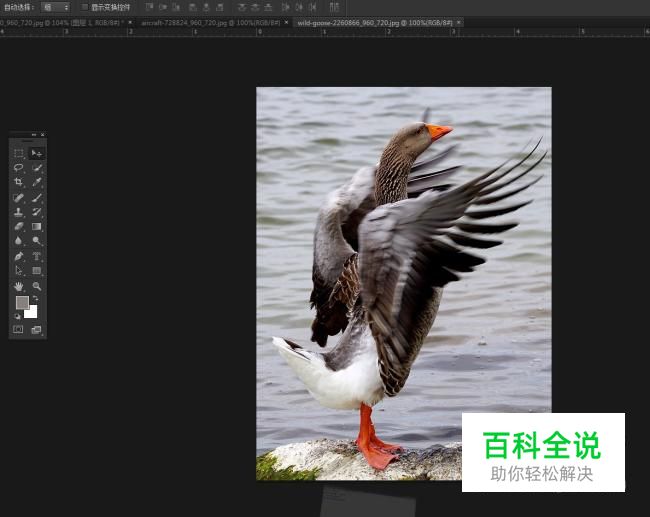
Task: Choose the Gradient tool
Action: click(x=37, y=227)
